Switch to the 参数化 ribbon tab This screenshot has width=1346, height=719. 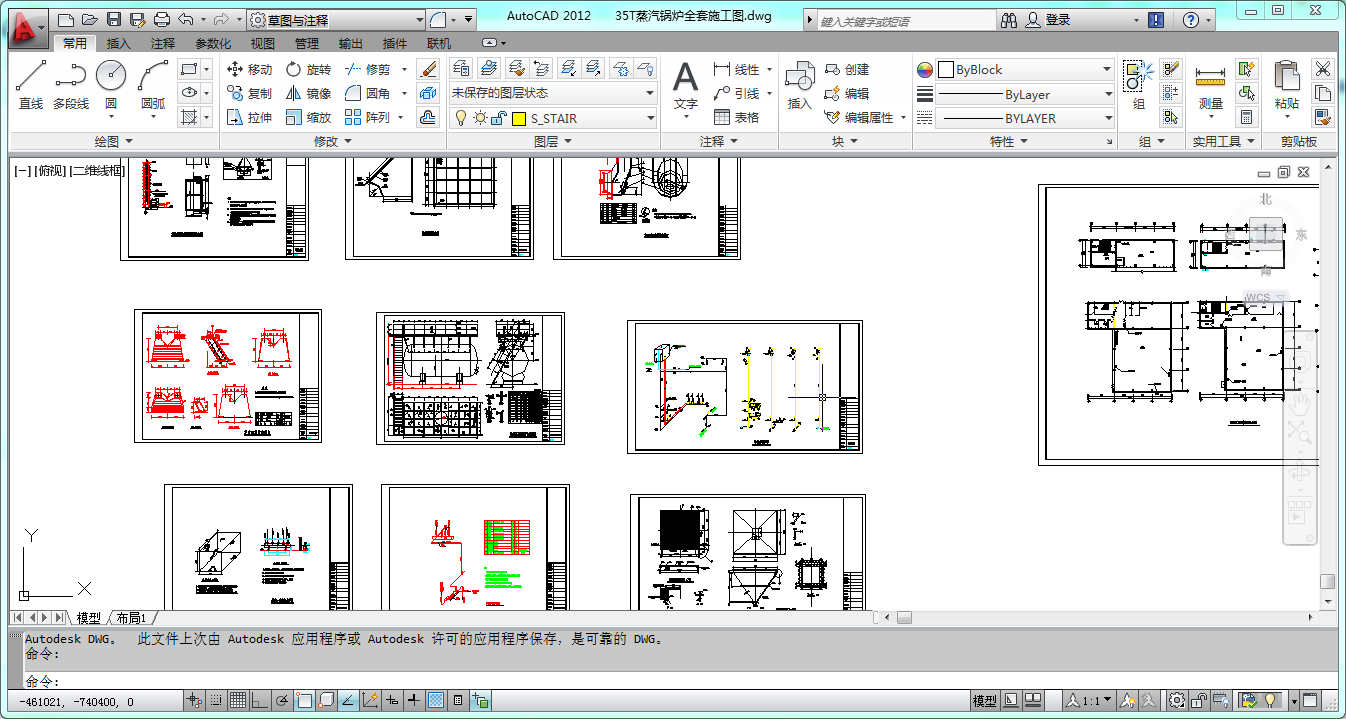[x=213, y=44]
